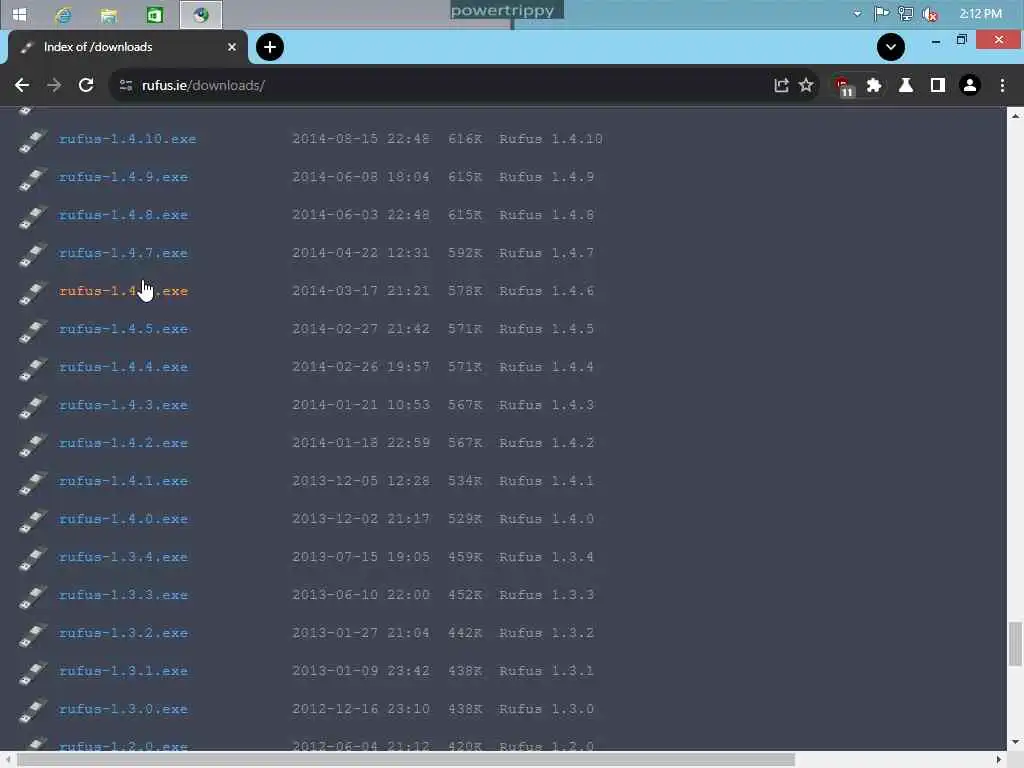Click the scroll up arrow

[1015, 116]
